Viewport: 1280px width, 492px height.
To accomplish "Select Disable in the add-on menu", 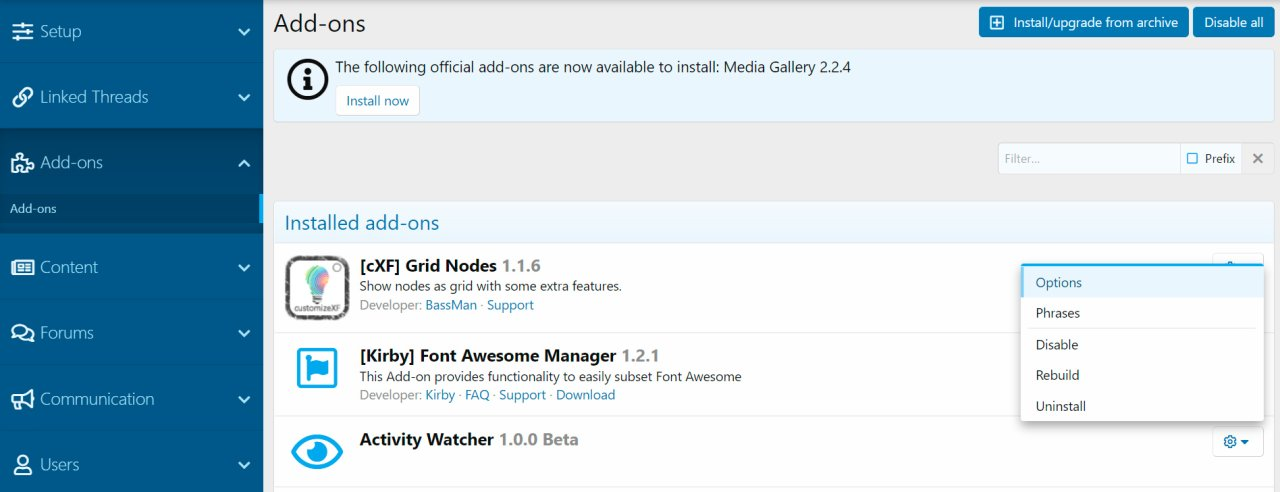I will [x=1057, y=345].
